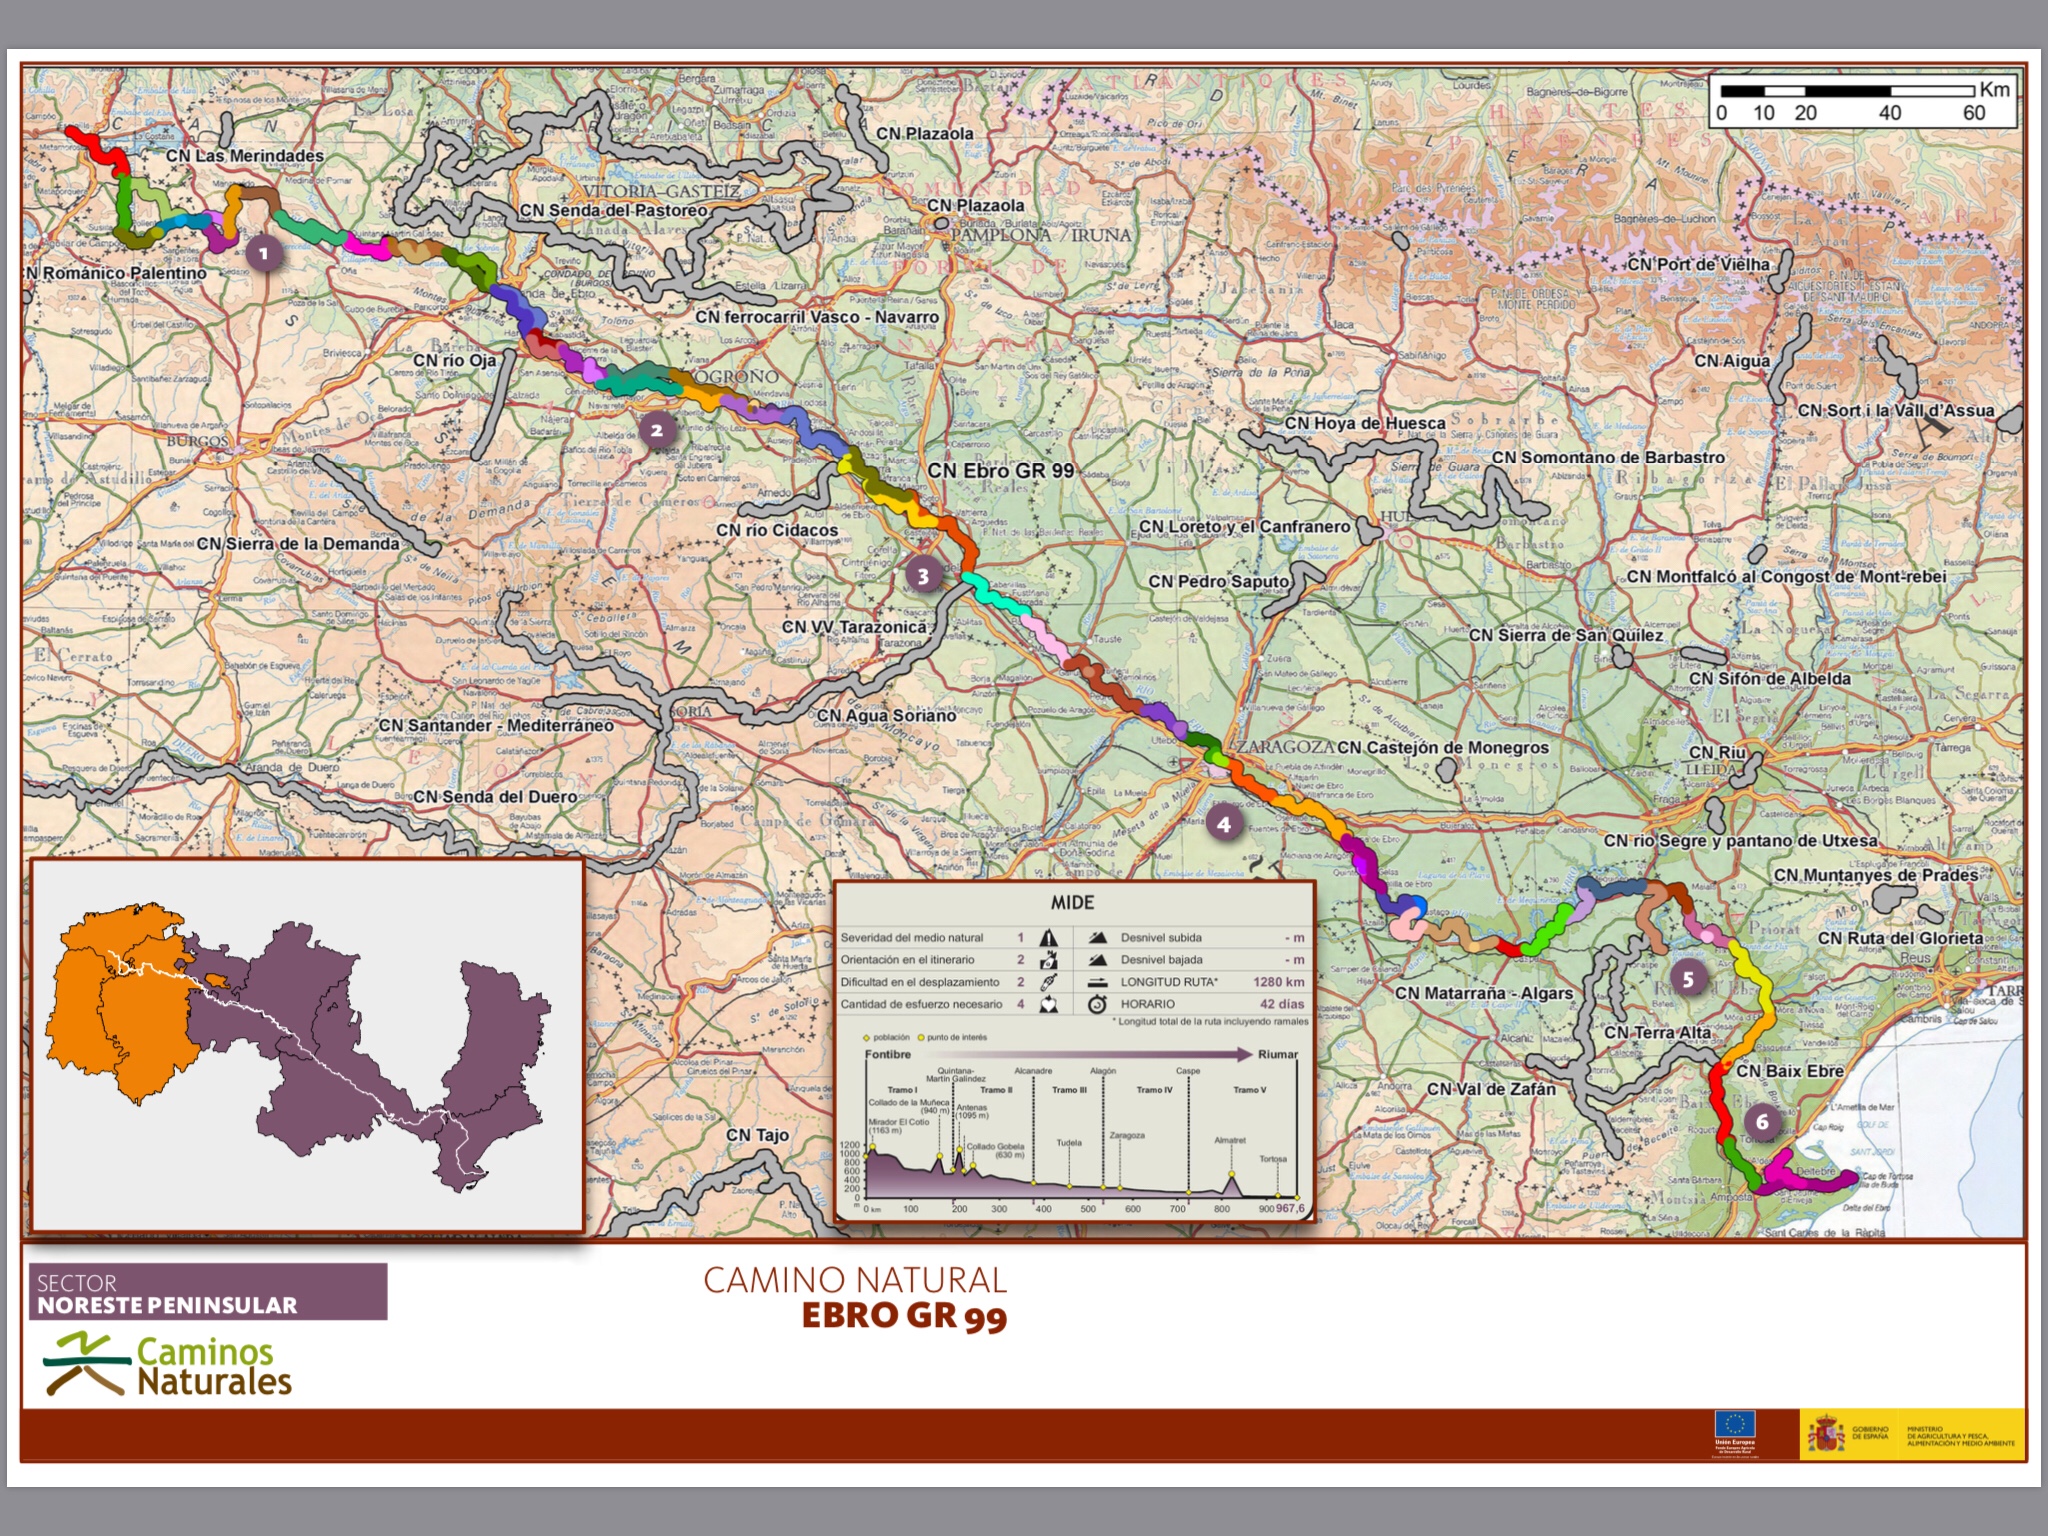Click the Tramo III section in elevation profile
This screenshot has height=1536, width=2048.
1068,1090
